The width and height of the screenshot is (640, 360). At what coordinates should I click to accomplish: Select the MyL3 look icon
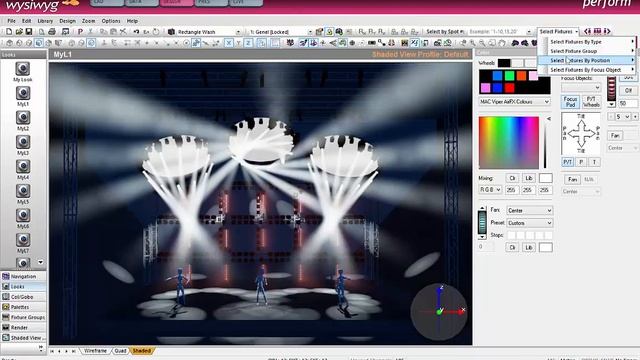click(x=23, y=142)
